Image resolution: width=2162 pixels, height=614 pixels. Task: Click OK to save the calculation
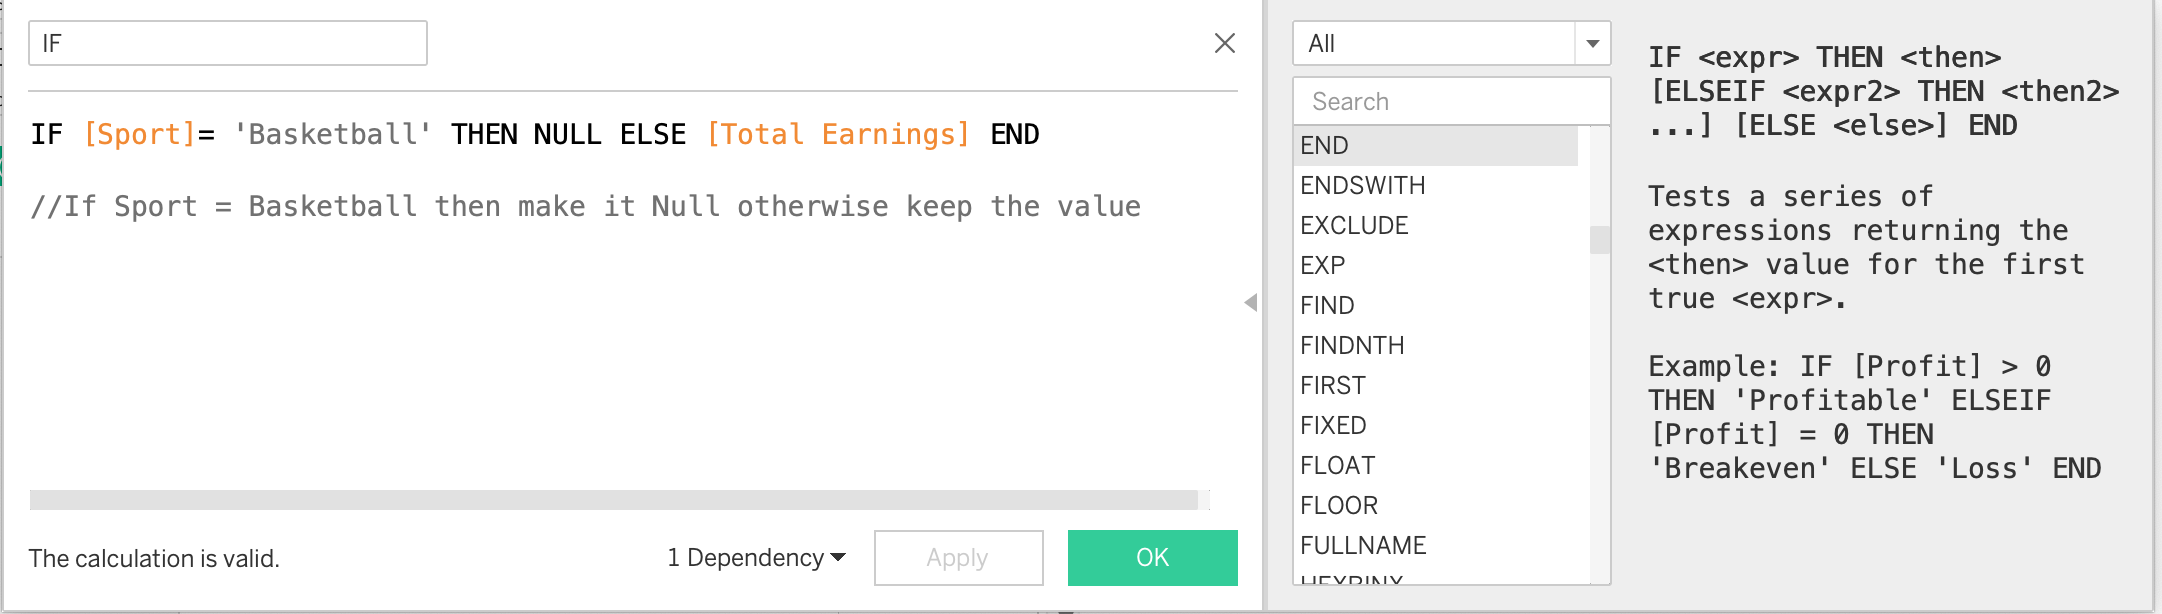coord(1152,558)
